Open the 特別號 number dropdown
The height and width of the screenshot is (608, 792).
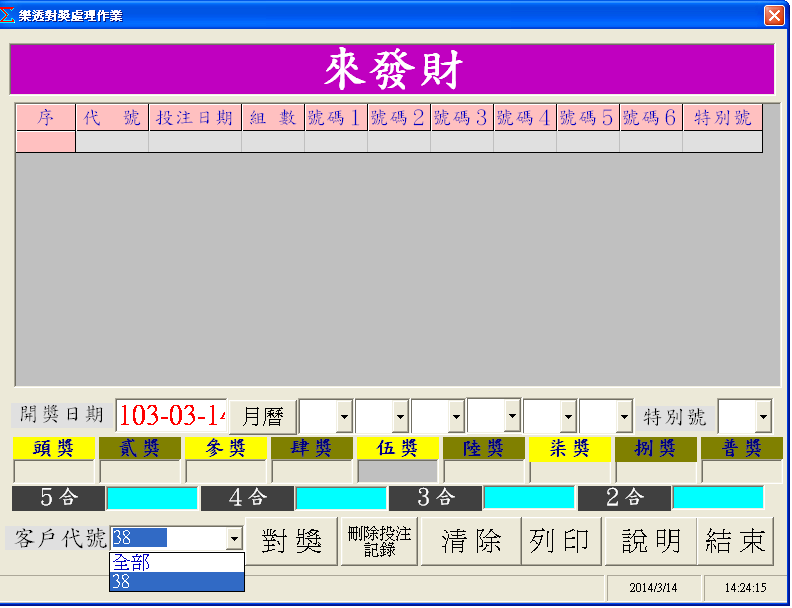763,417
